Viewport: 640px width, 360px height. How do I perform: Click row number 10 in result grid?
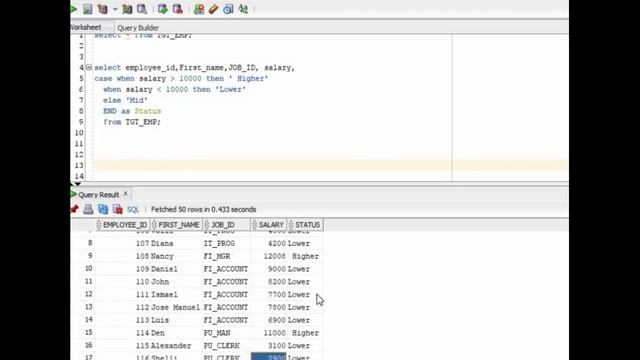89,269
